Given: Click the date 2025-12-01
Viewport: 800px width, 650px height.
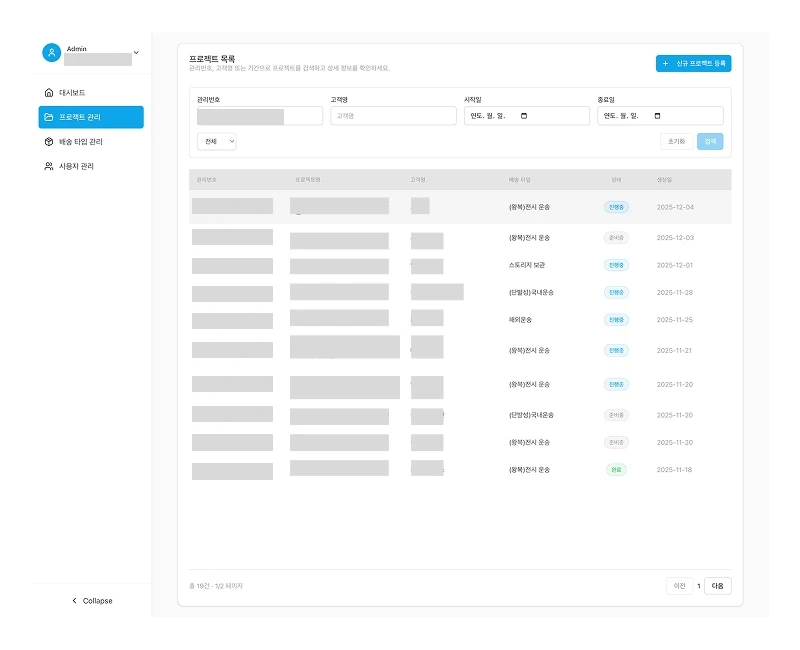Looking at the screenshot, I should click(x=674, y=265).
